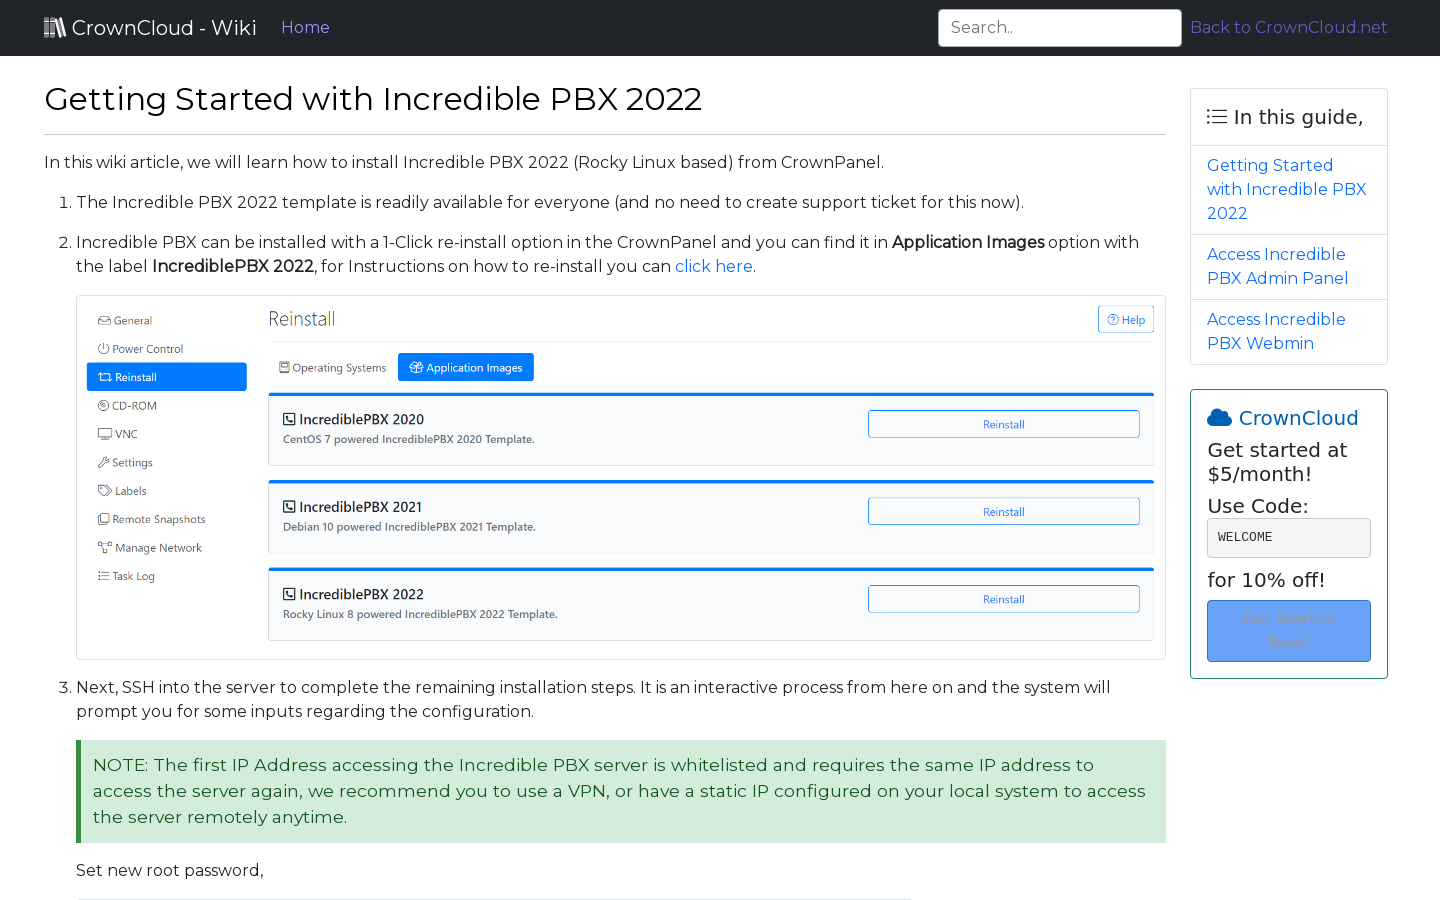This screenshot has width=1440, height=900.
Task: Click 'Get started at $5/month!' promo text
Action: 1277,462
